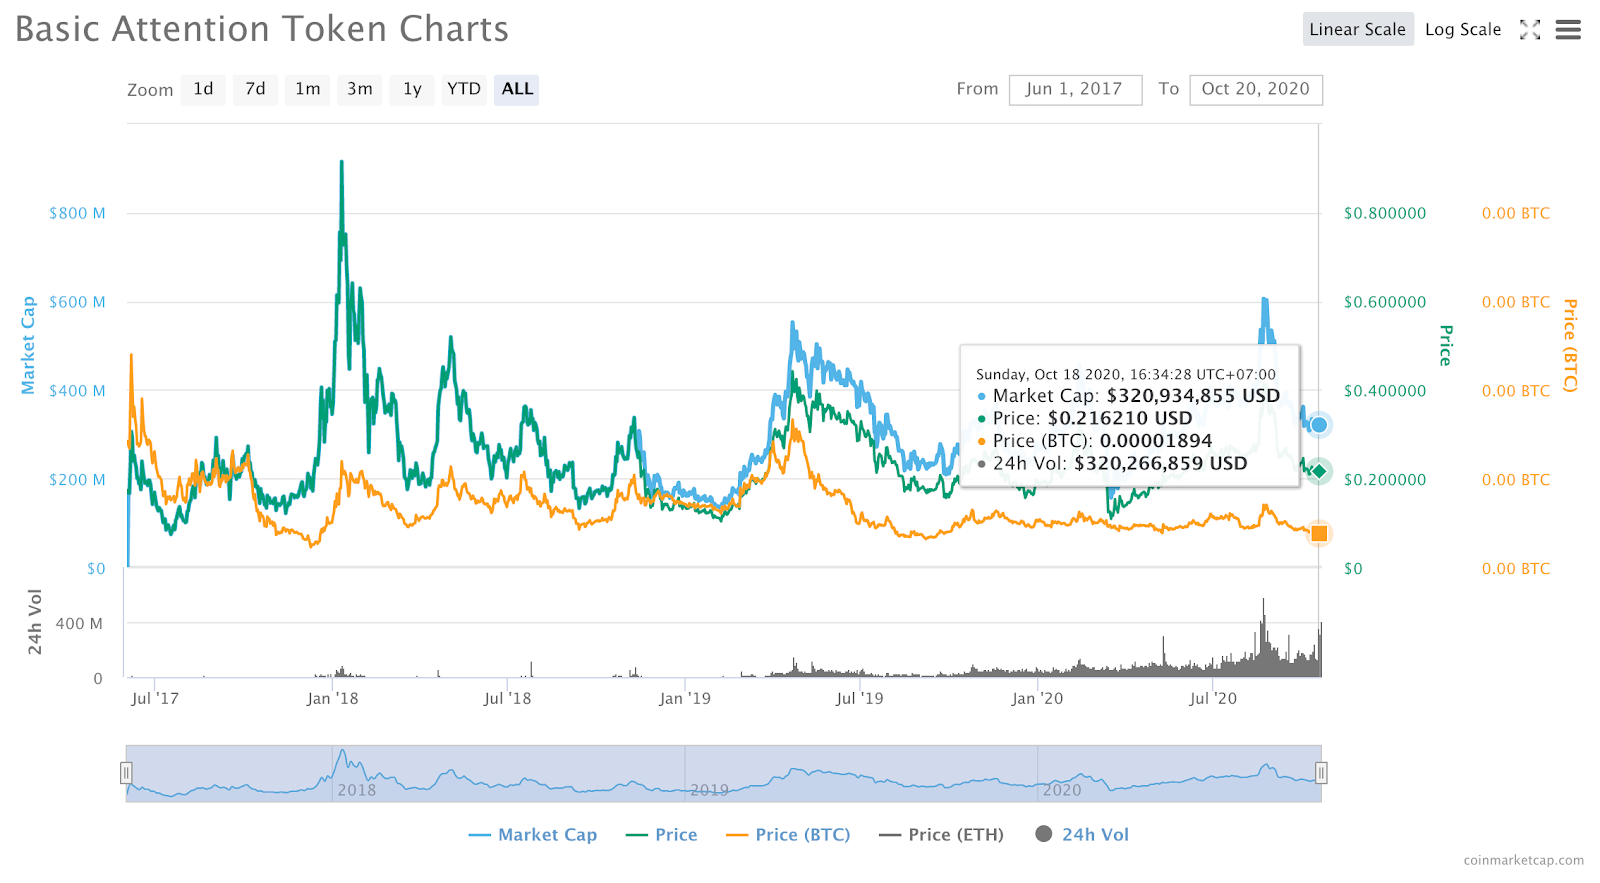1600x883 pixels.
Task: Switch to Linear Scale
Action: [1358, 30]
